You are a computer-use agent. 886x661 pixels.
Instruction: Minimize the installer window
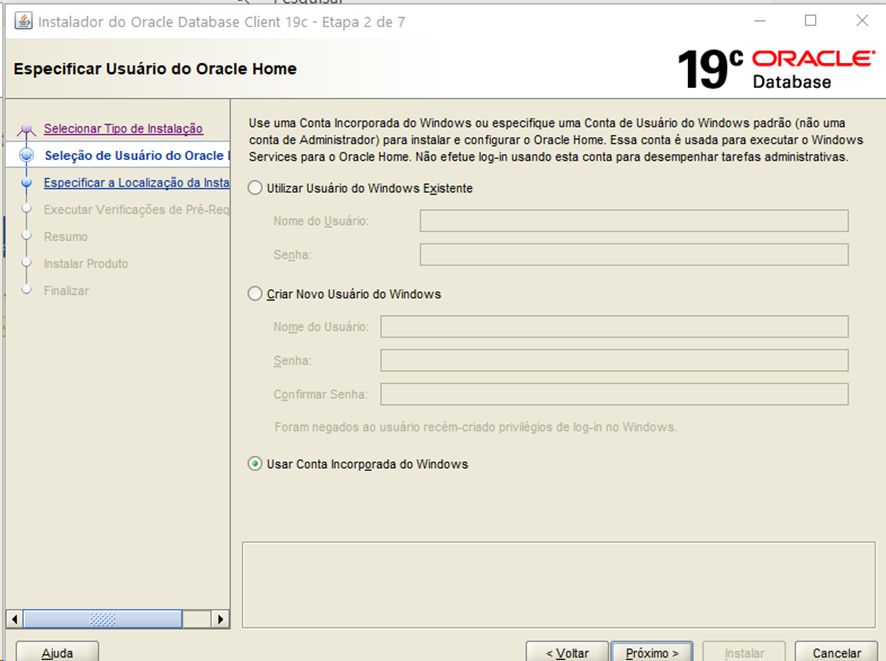point(760,21)
